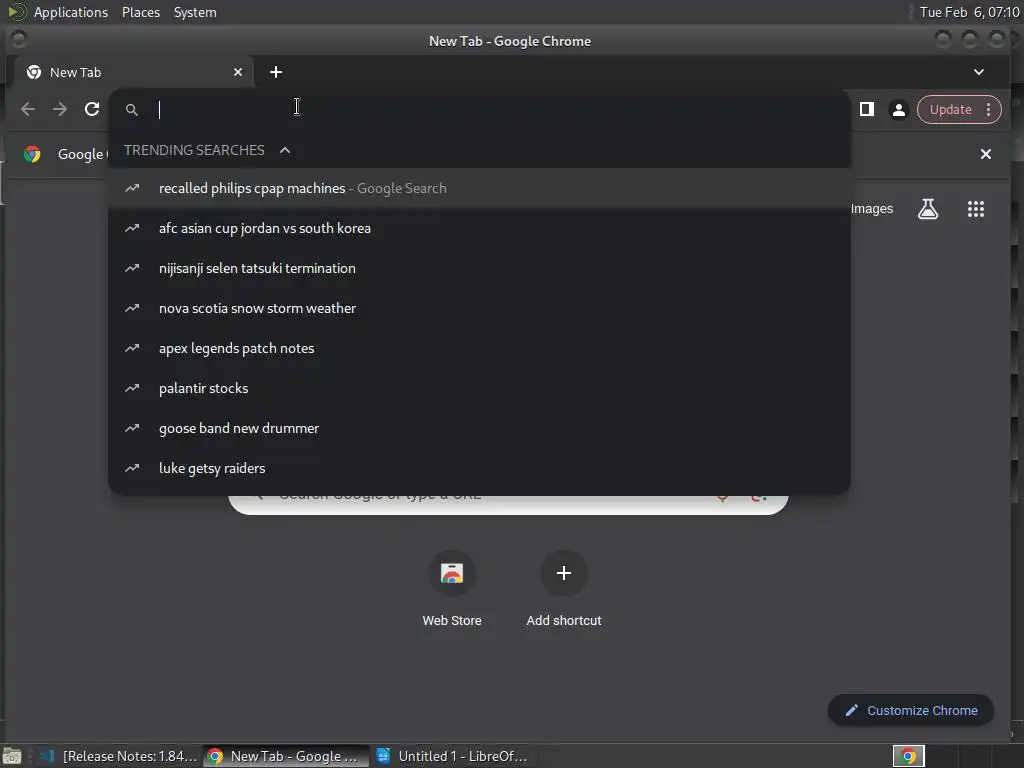Select suggestion recalled philips cpap machines
The width and height of the screenshot is (1024, 768).
click(x=479, y=188)
